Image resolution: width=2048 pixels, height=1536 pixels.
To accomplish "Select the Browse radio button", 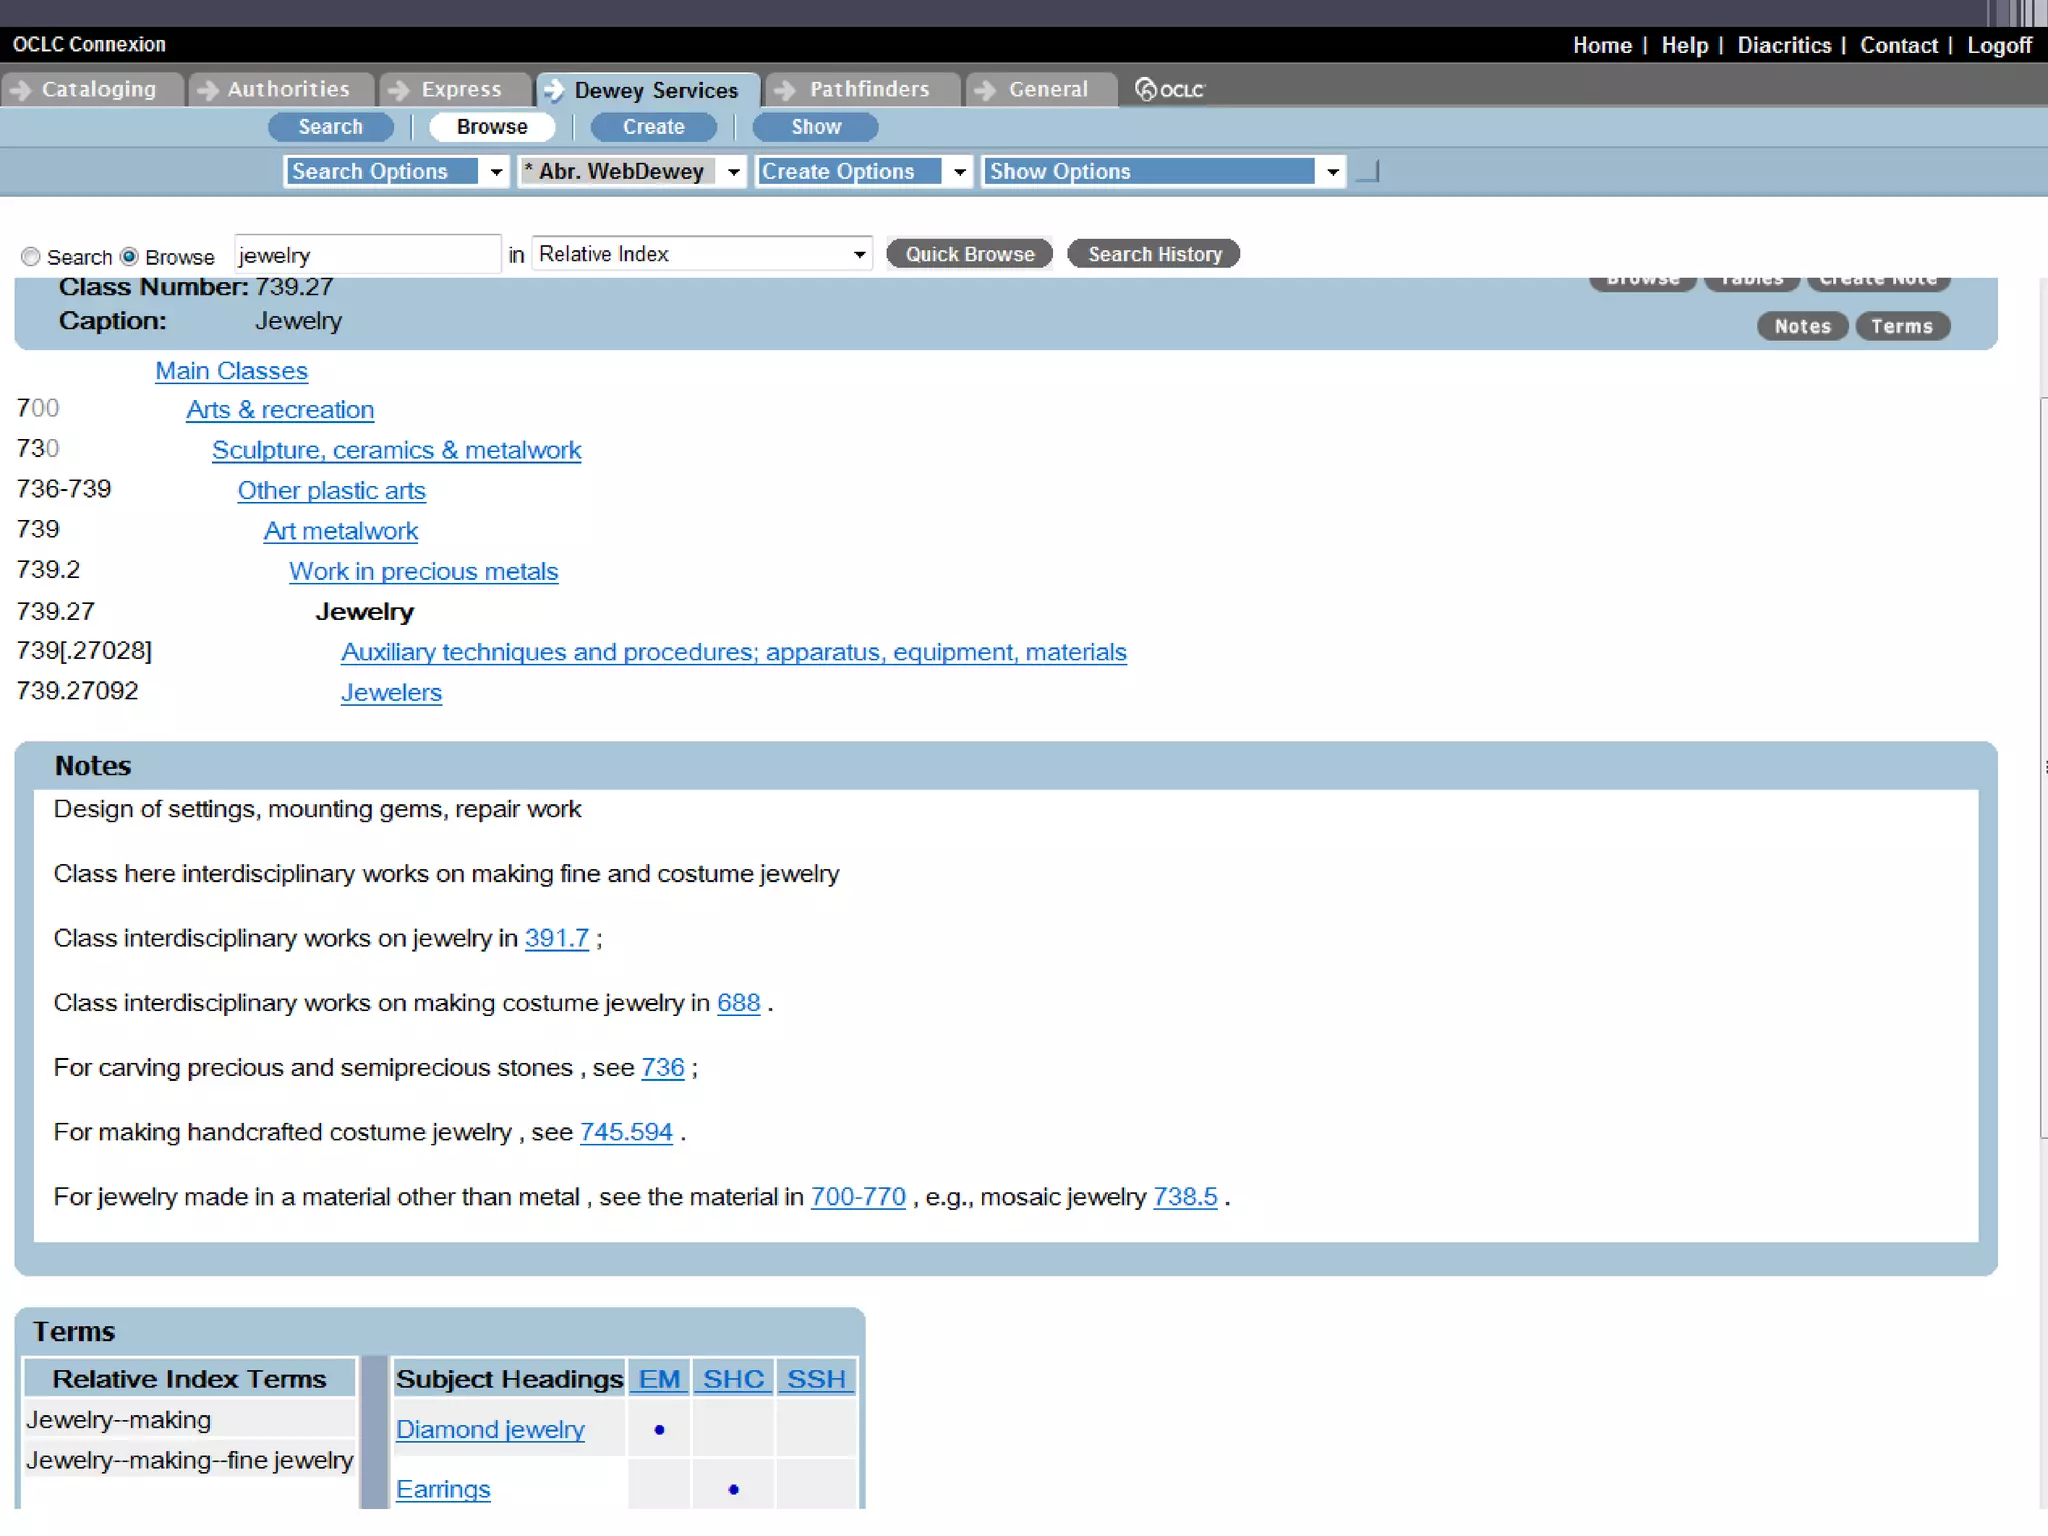I will click(x=129, y=257).
